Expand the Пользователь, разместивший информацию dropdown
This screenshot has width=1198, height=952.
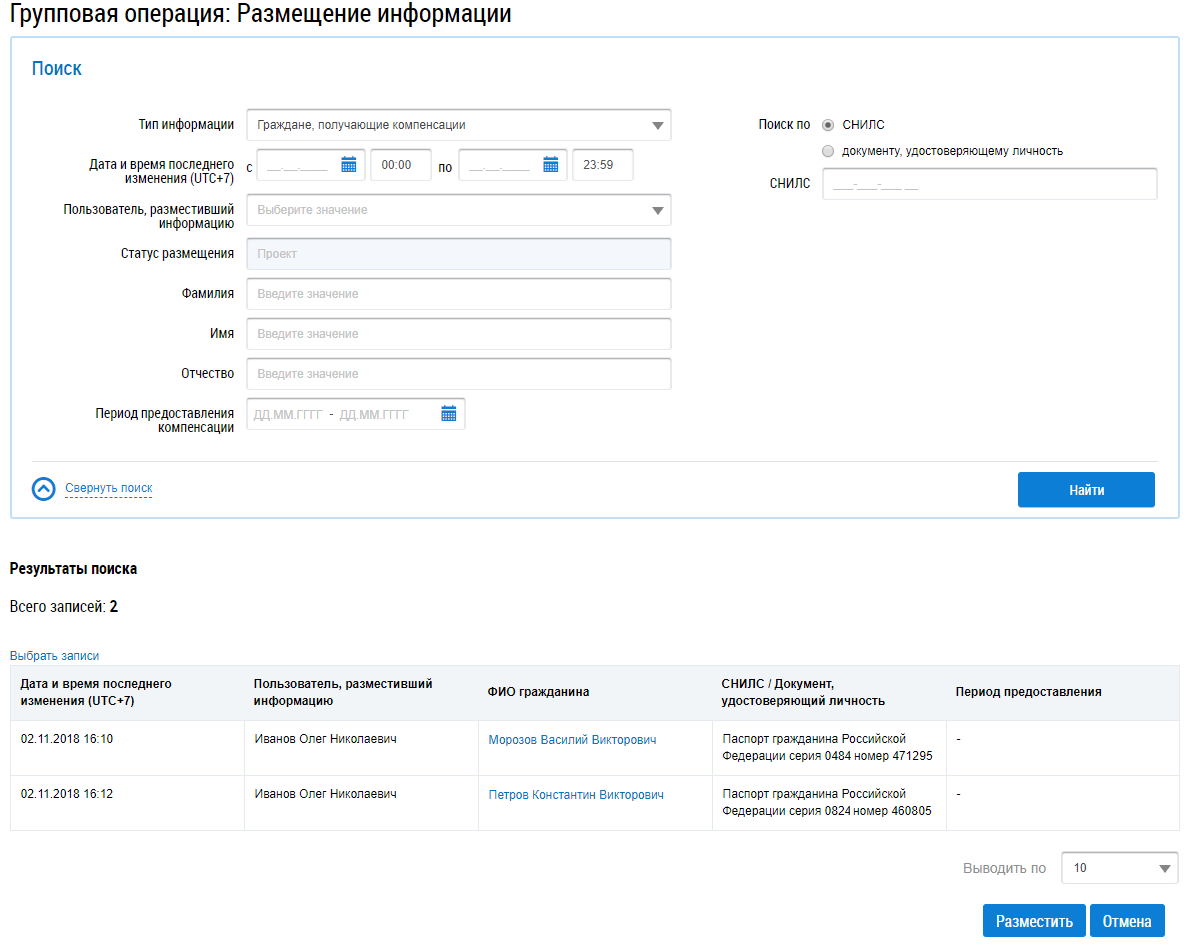pos(458,210)
